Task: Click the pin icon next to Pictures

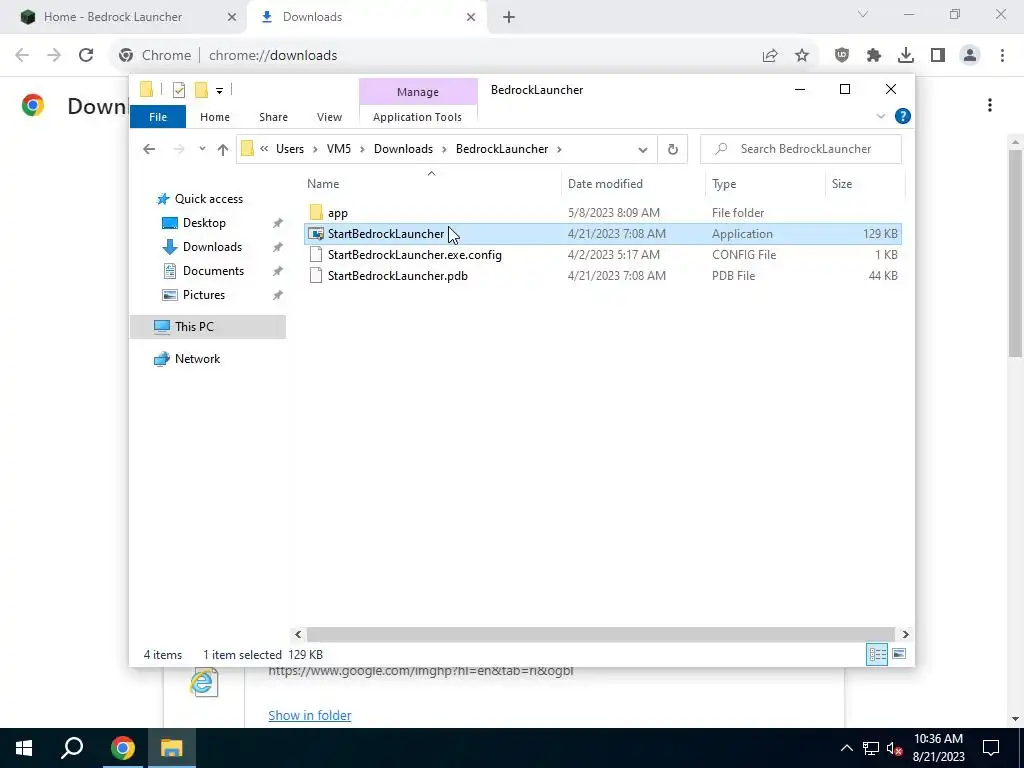Action: (x=278, y=295)
